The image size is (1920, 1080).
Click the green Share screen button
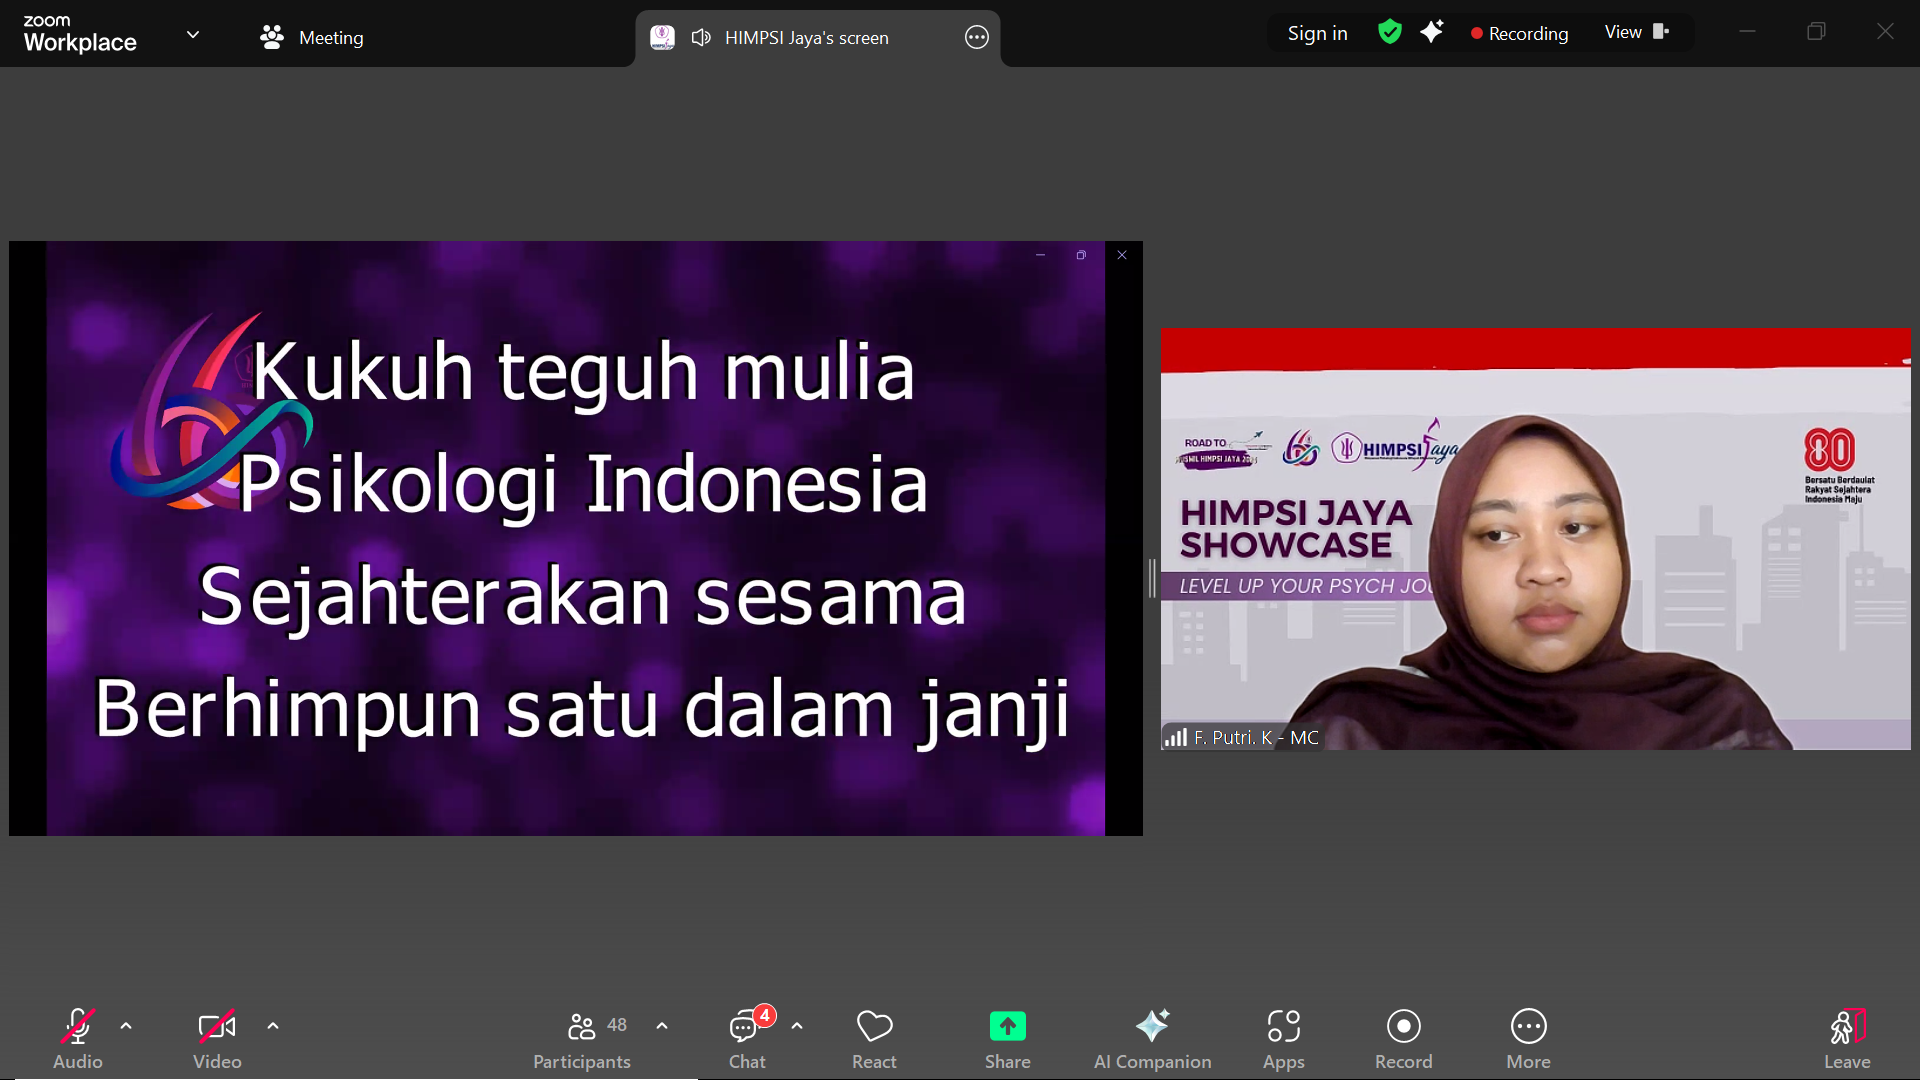point(1007,1039)
